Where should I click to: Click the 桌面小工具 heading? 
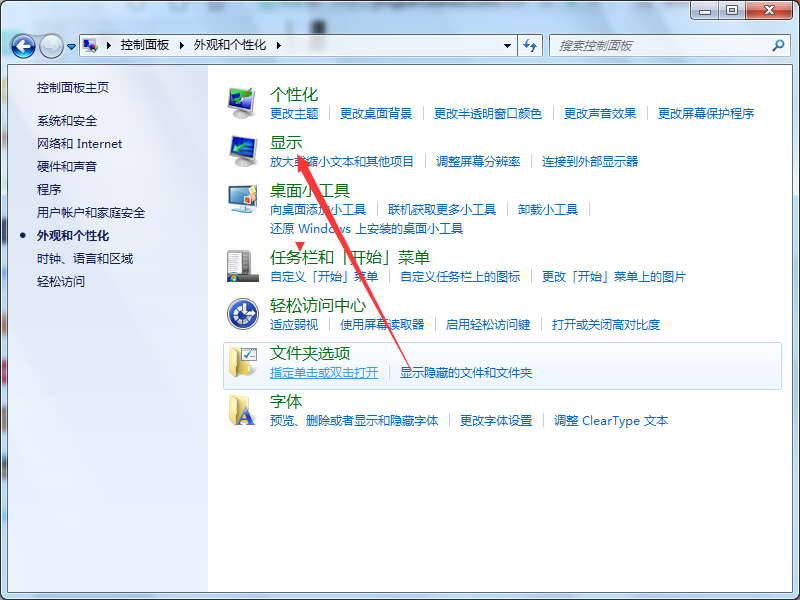coord(310,191)
